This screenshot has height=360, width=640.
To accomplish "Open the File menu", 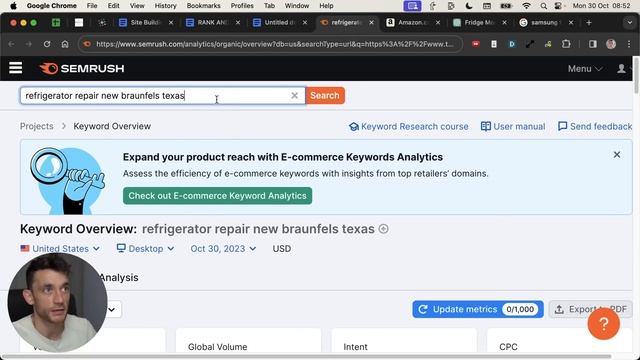I will [92, 6].
